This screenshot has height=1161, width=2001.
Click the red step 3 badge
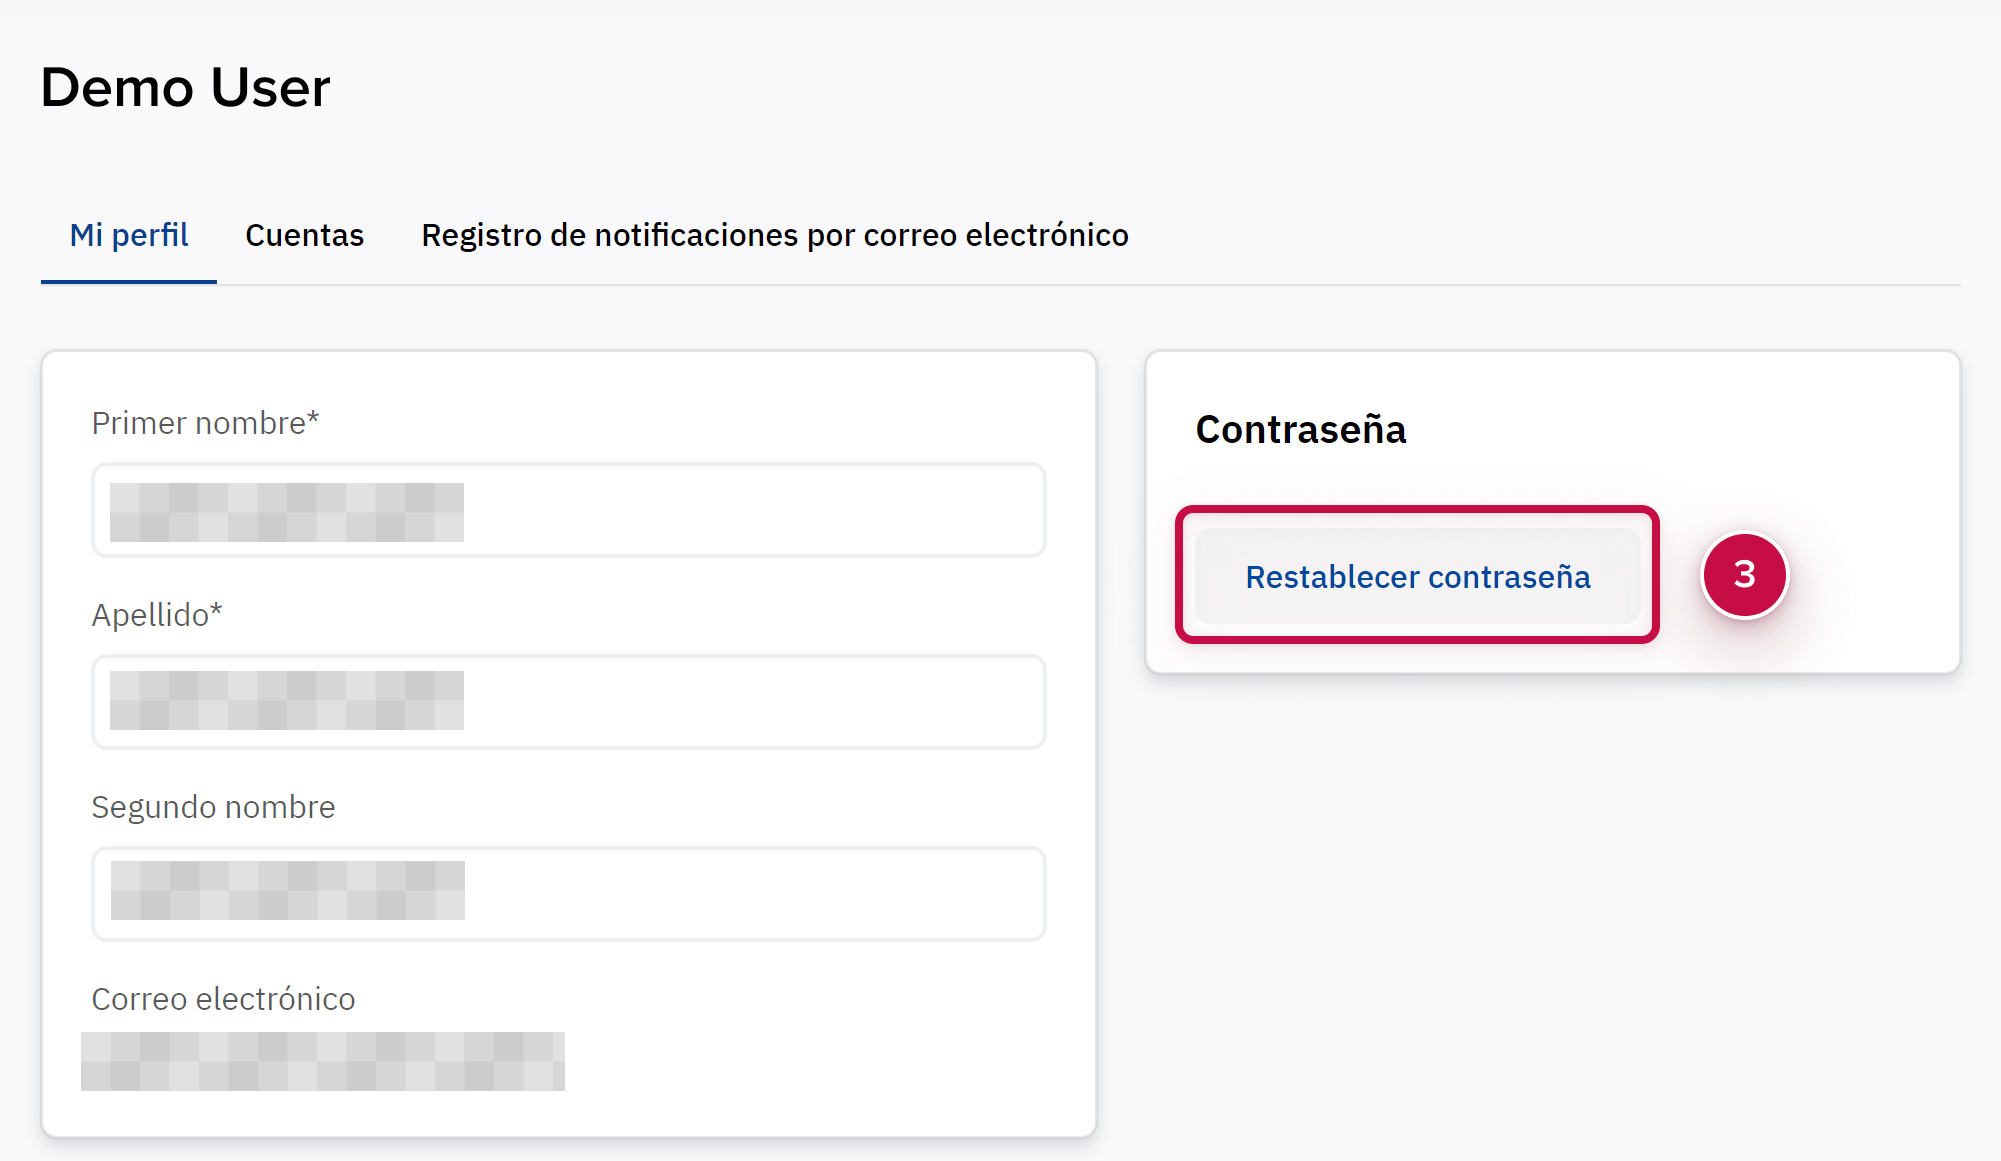click(x=1744, y=575)
